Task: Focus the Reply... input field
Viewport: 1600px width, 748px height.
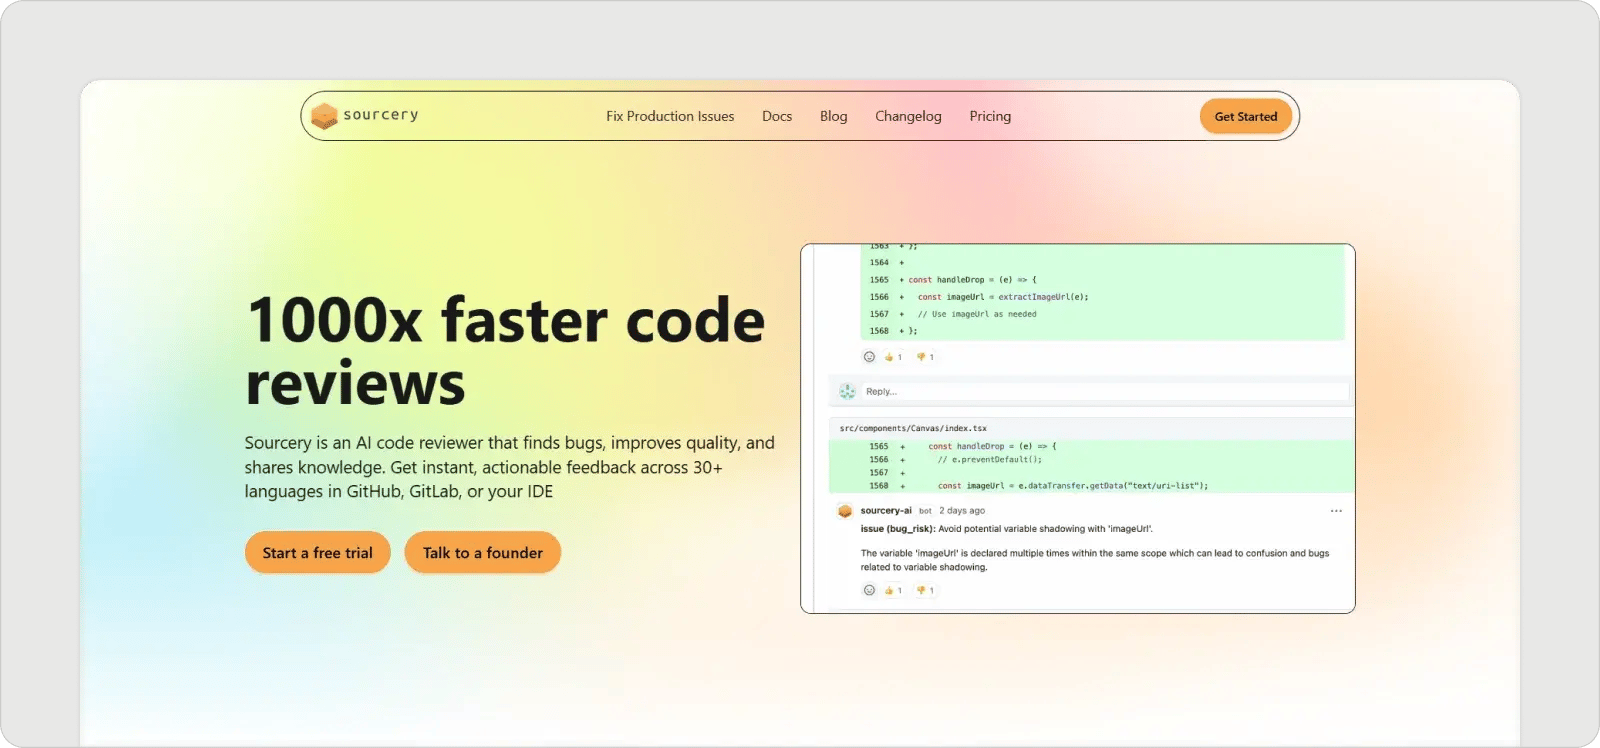Action: click(1105, 391)
